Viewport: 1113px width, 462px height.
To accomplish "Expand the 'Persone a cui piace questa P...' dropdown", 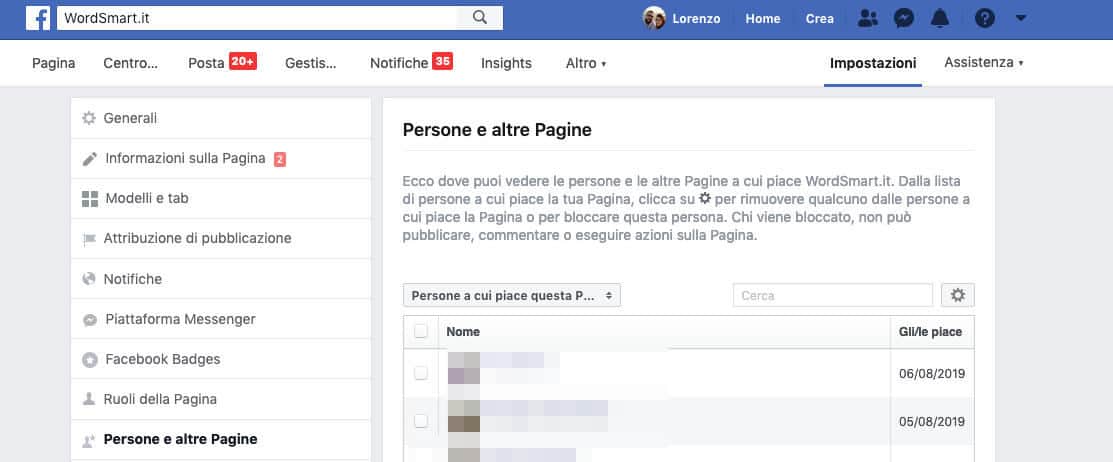I will pyautogui.click(x=512, y=295).
